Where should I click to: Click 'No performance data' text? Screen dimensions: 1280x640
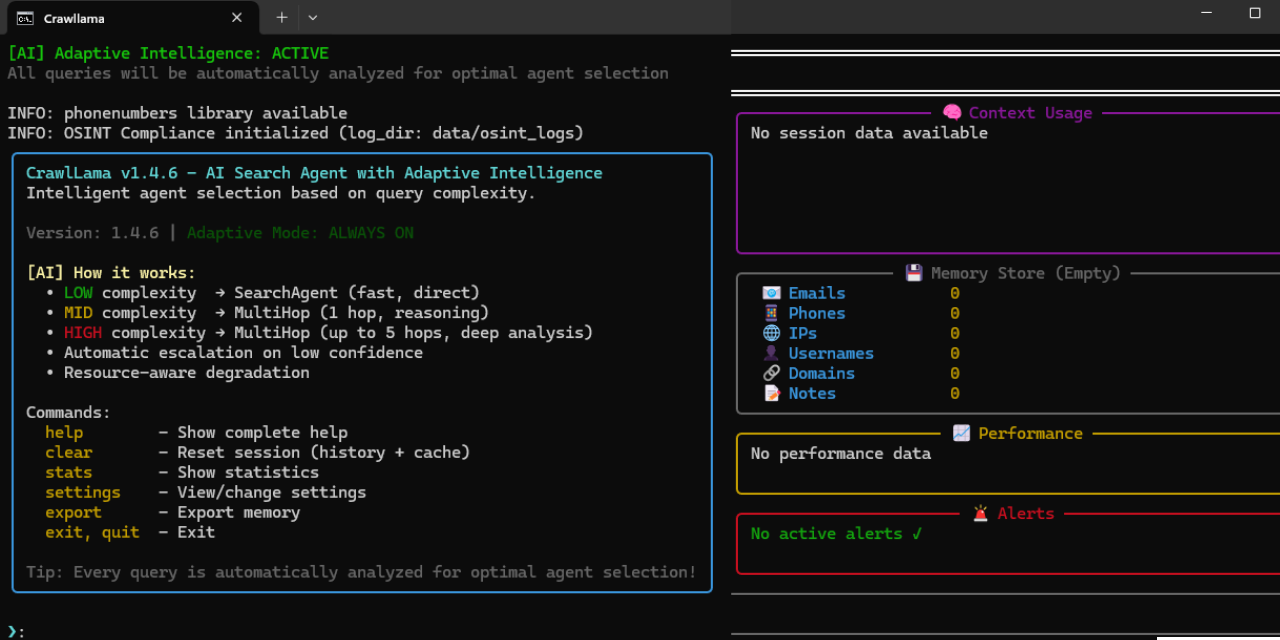click(841, 453)
